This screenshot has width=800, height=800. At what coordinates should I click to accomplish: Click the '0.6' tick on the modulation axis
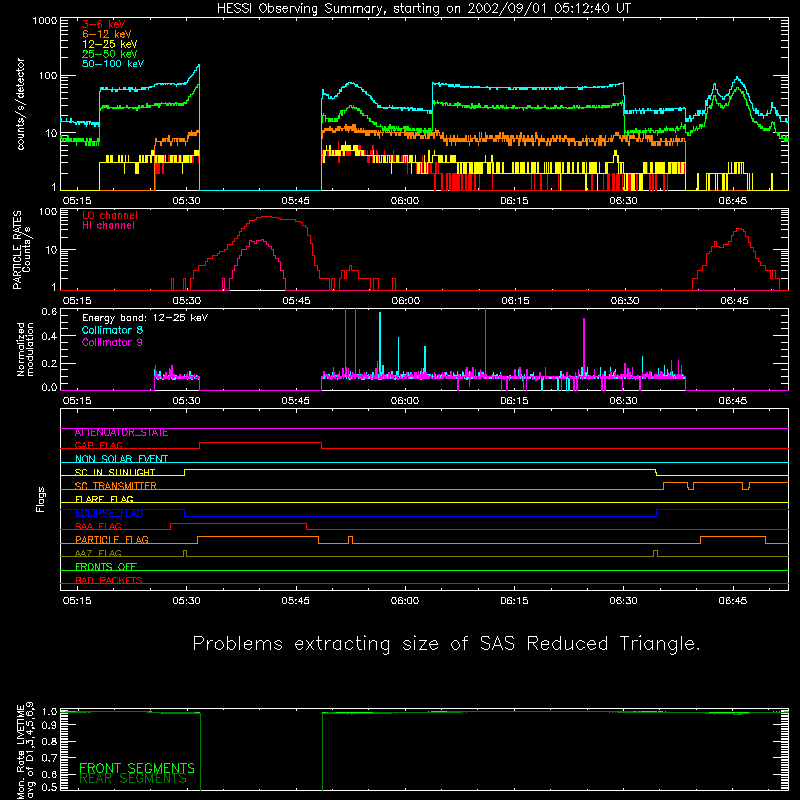click(x=49, y=312)
